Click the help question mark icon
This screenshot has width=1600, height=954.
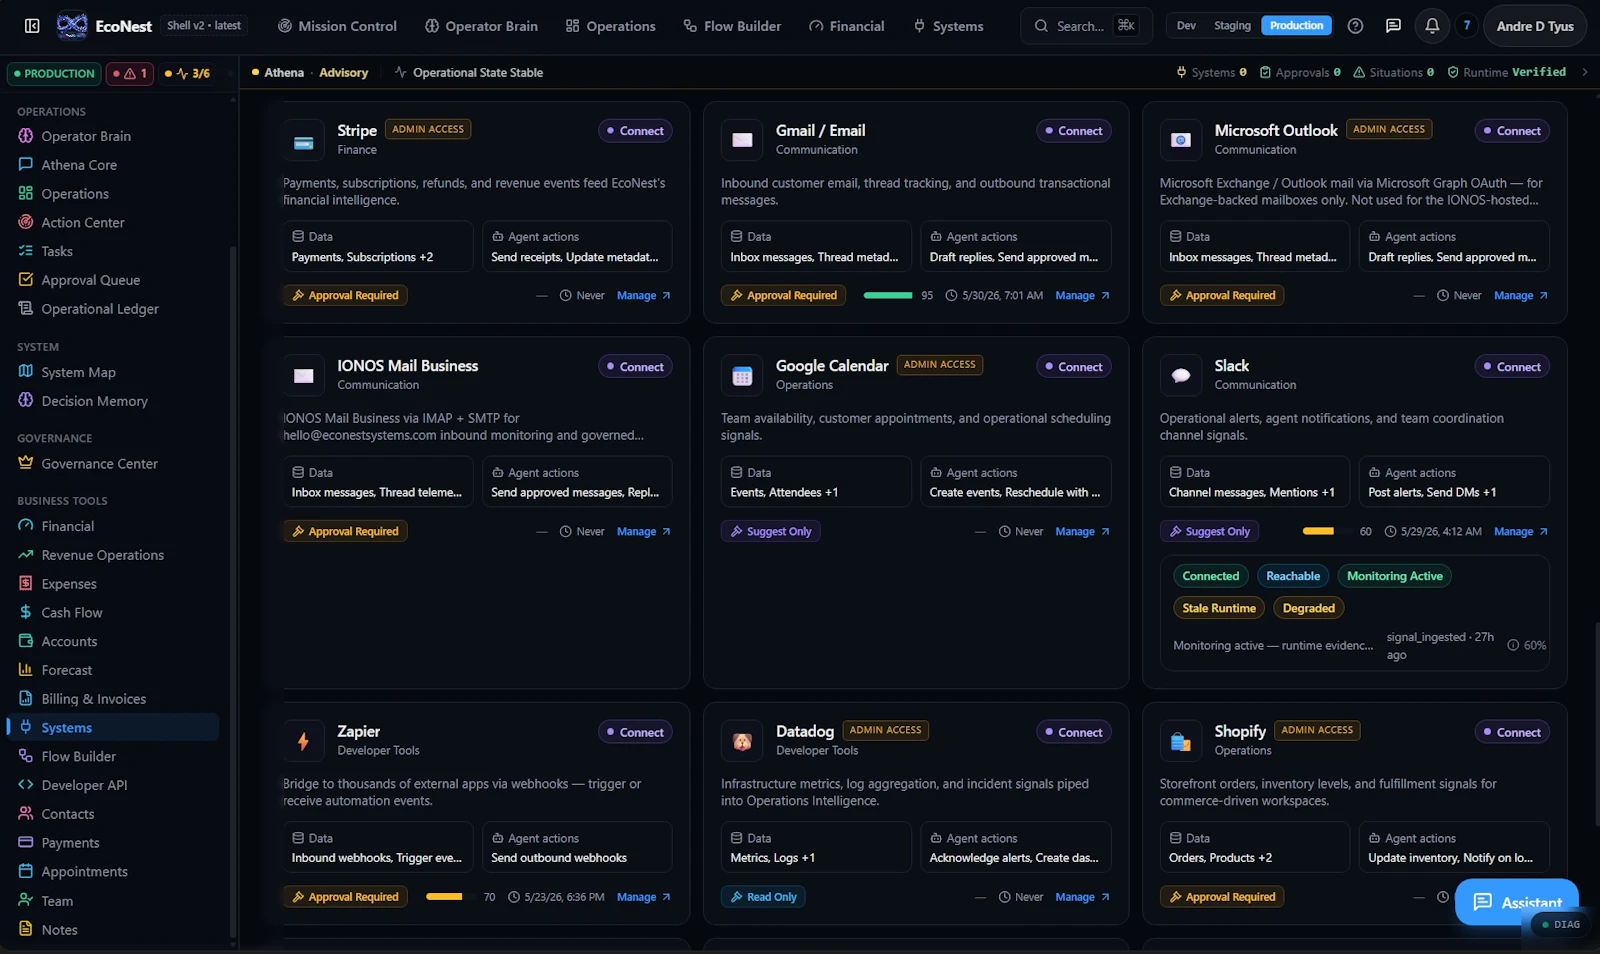coord(1355,26)
